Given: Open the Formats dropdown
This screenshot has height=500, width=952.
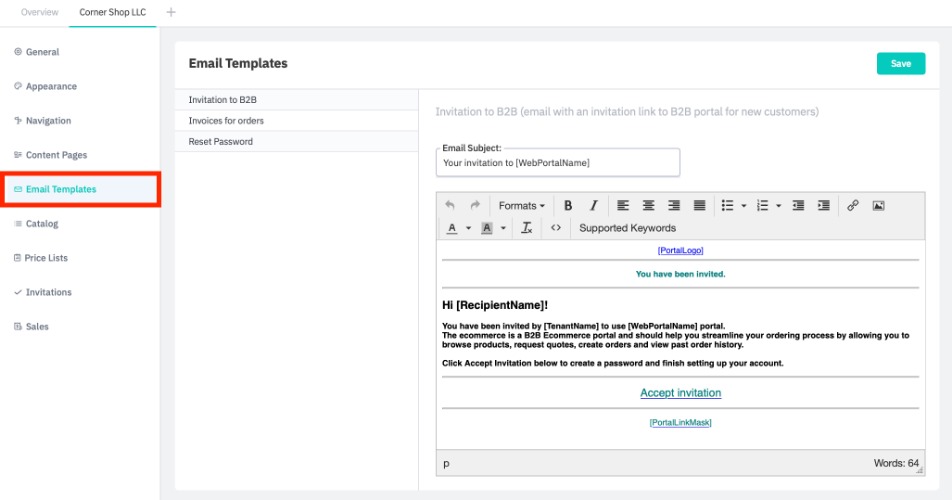Looking at the screenshot, I should coord(521,206).
